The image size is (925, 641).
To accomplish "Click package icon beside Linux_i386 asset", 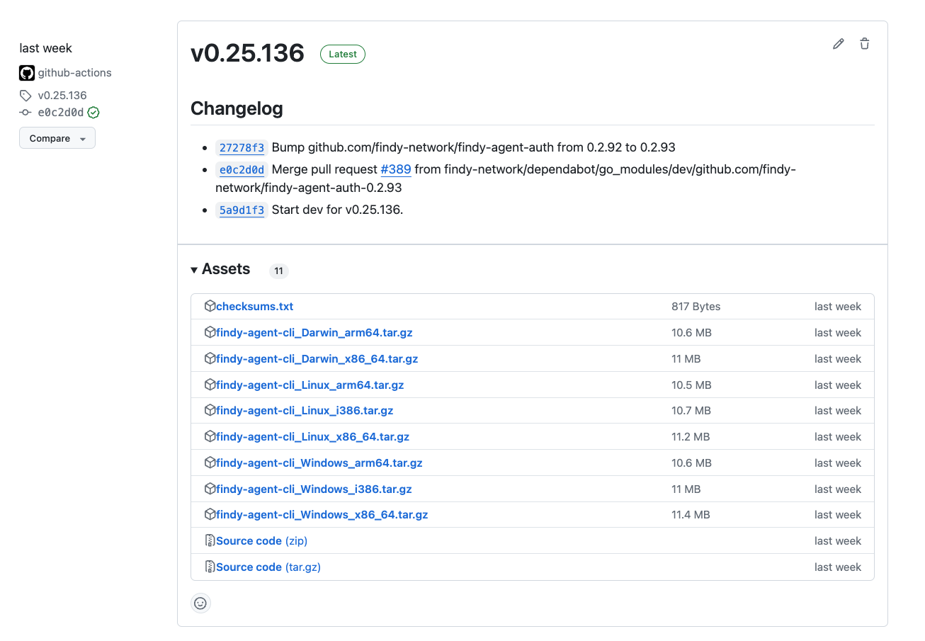I will 209,410.
